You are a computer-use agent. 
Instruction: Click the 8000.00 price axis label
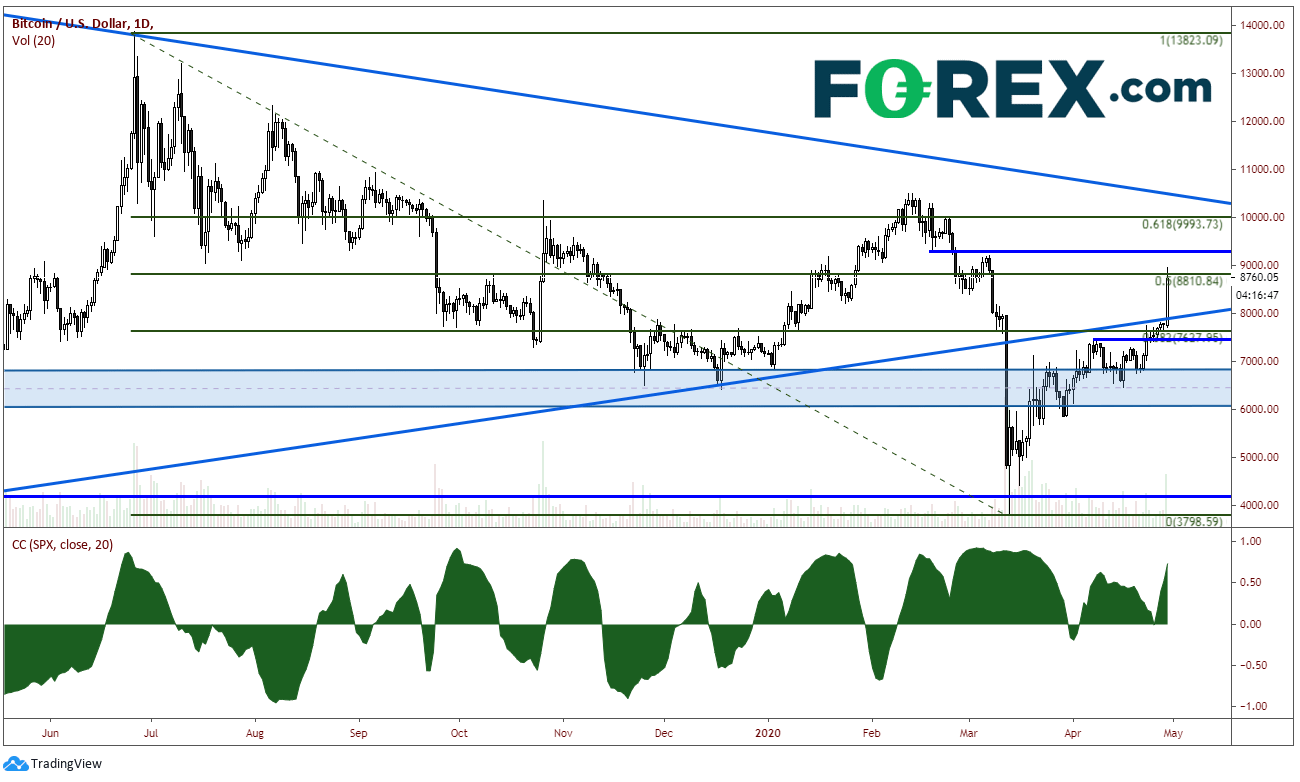[1261, 314]
